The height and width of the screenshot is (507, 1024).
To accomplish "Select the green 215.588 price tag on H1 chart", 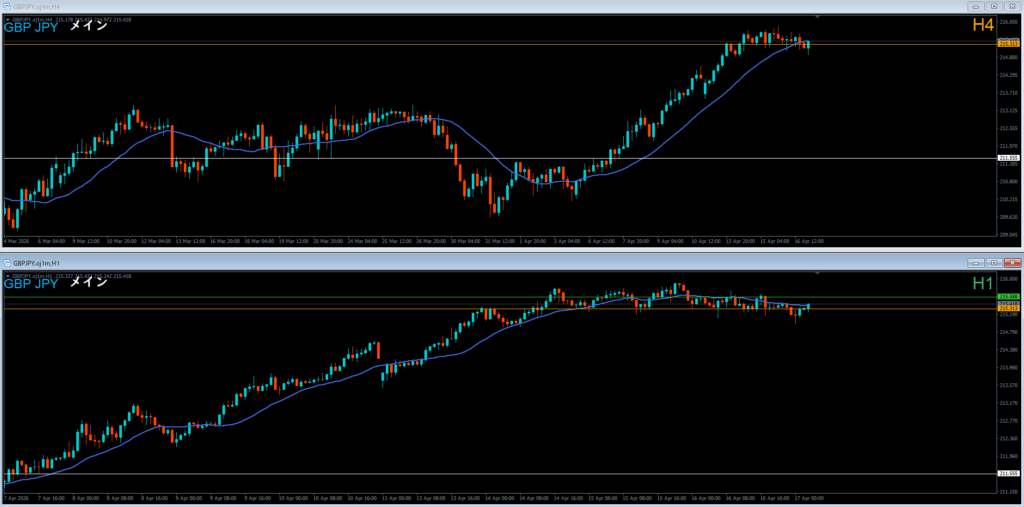I will (1008, 297).
